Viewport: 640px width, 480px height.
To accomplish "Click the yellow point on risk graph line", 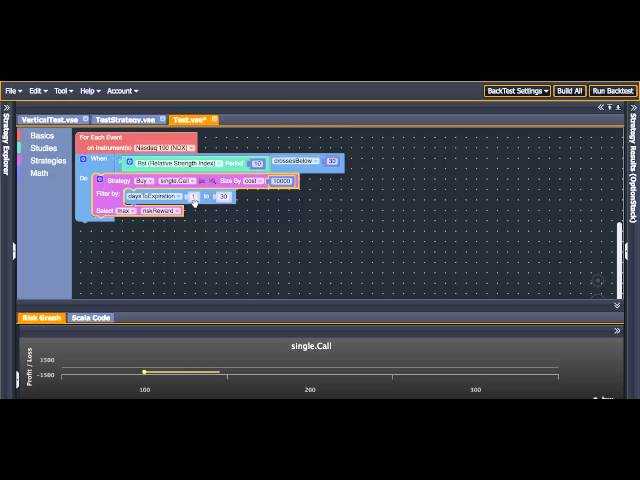I will pos(144,372).
